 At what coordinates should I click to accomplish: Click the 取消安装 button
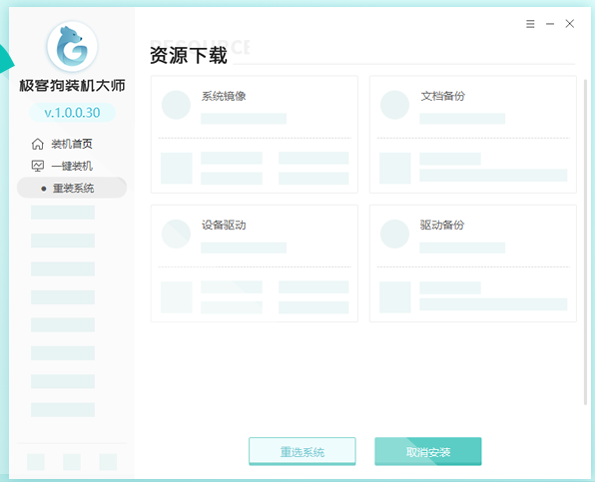[x=428, y=451]
